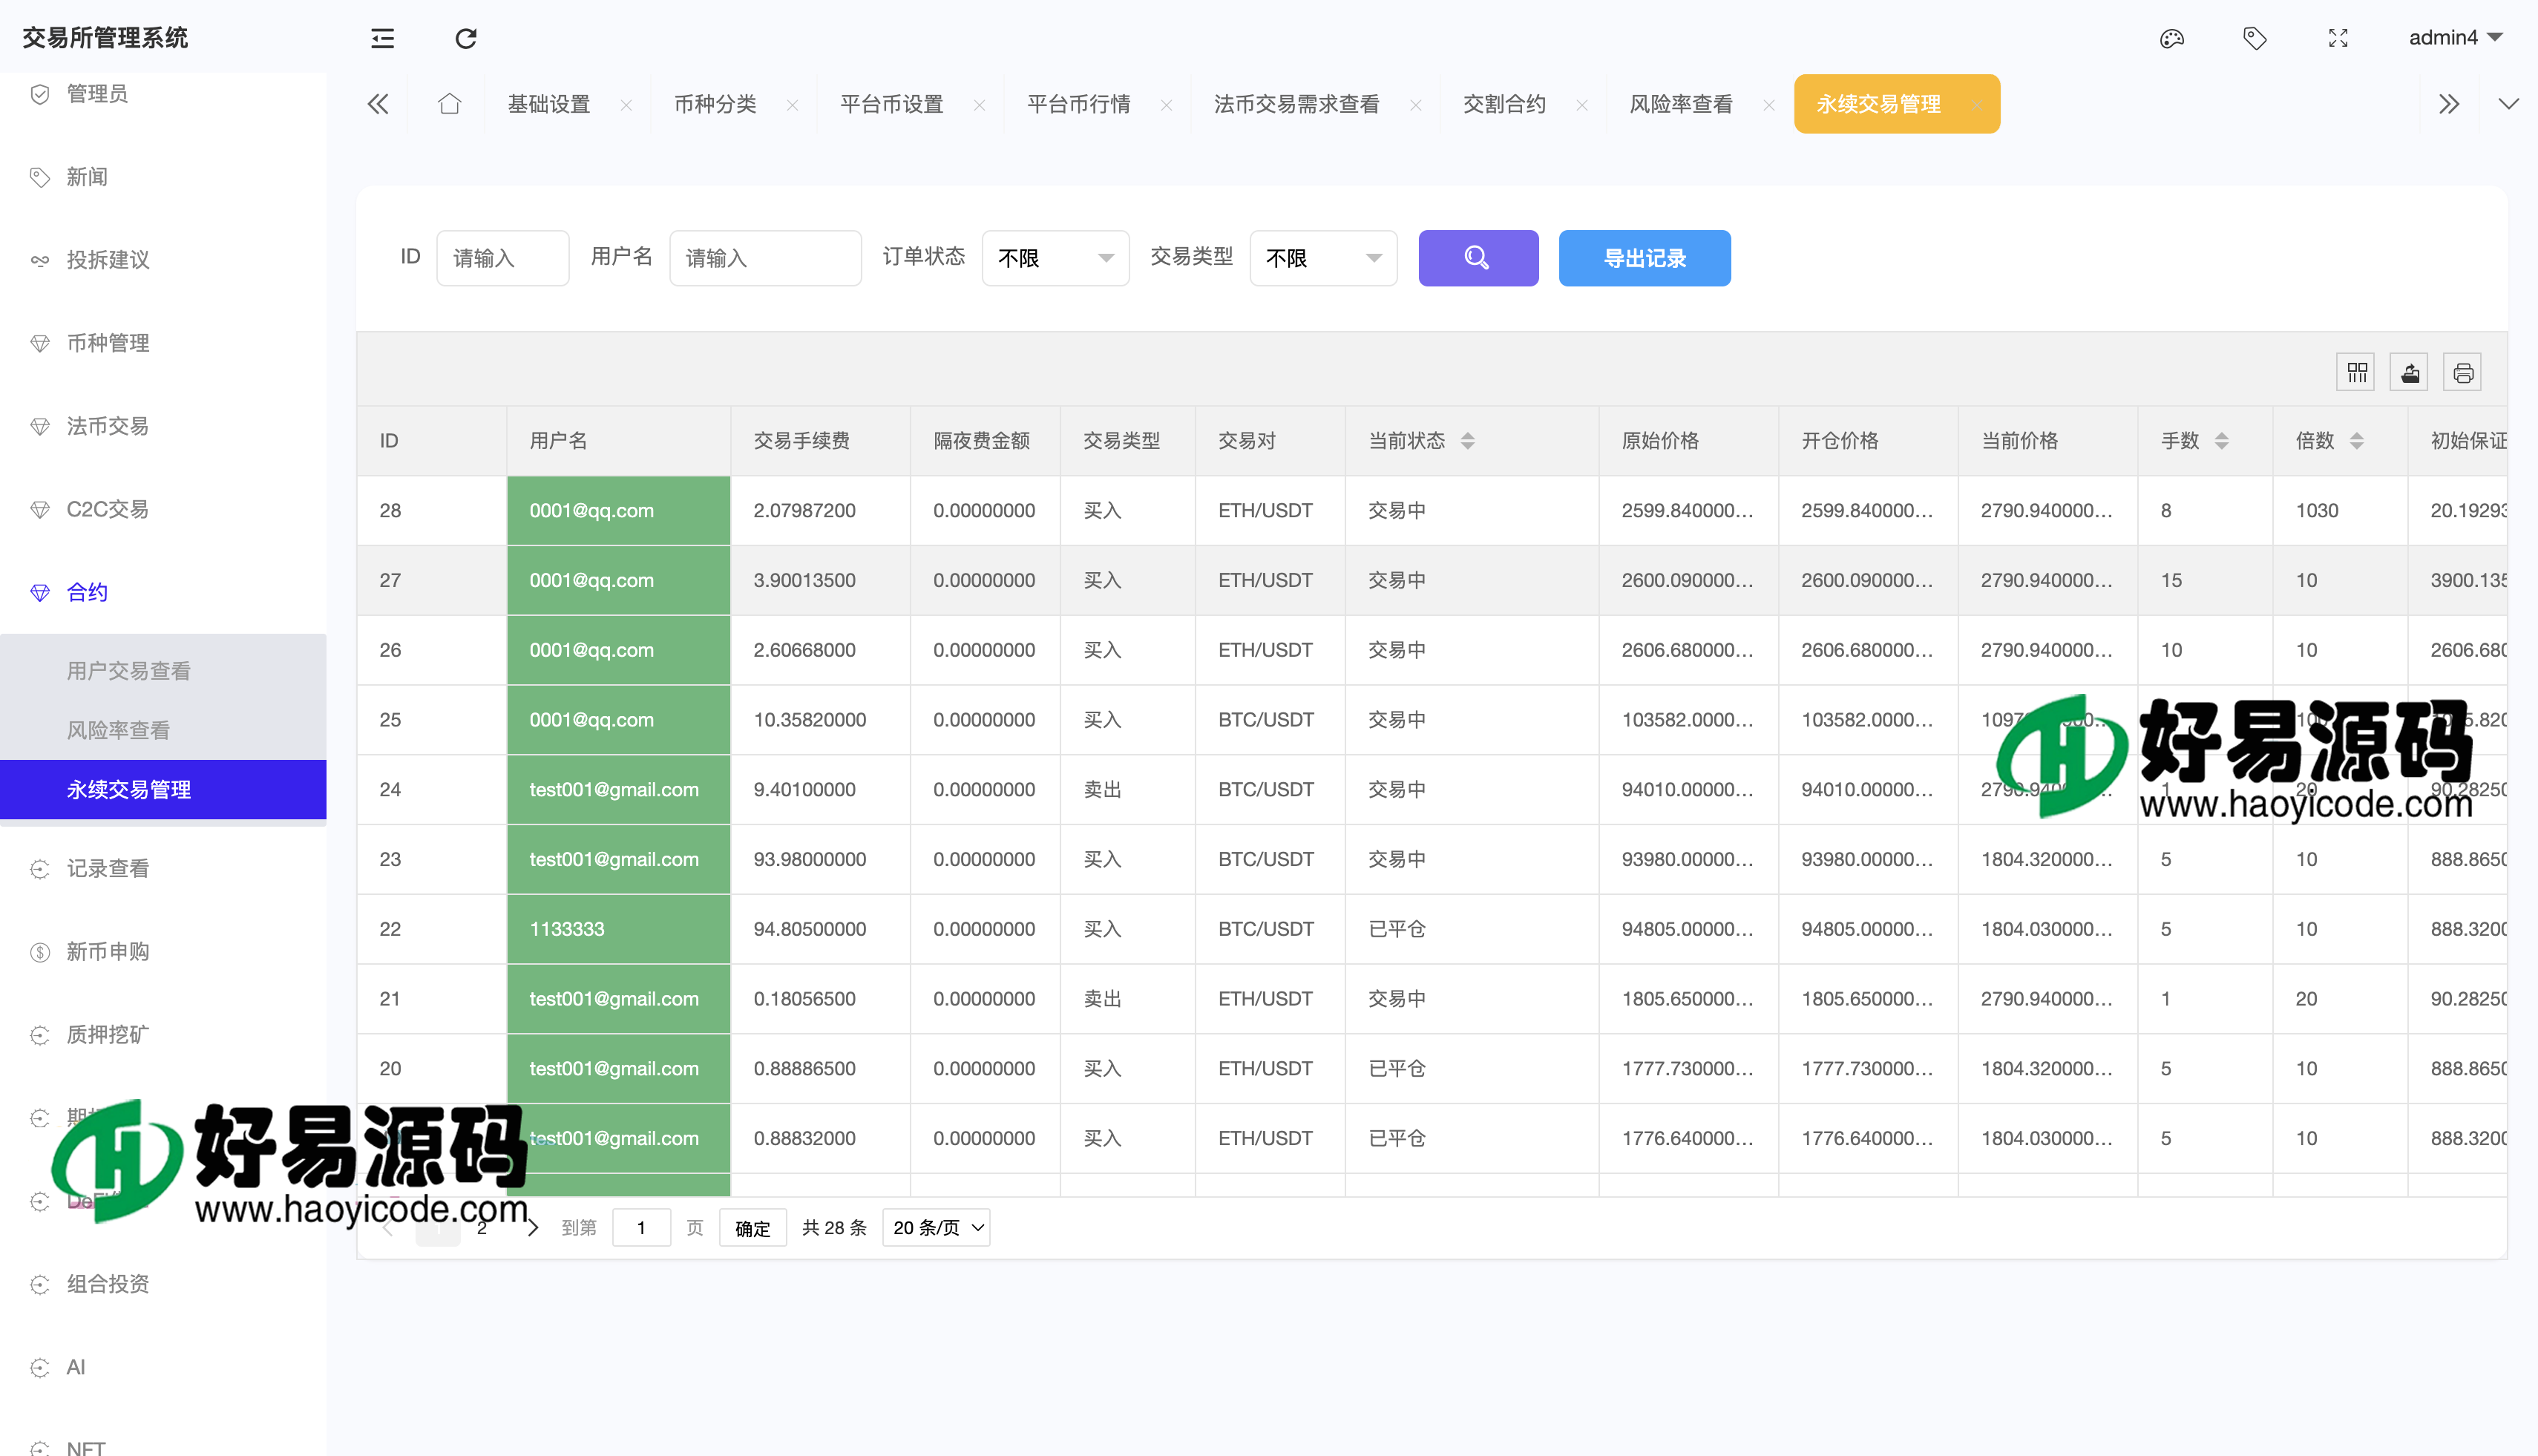Viewport: 2538px width, 1456px height.
Task: Enter fullscreen mode using the expand icon
Action: point(2338,38)
